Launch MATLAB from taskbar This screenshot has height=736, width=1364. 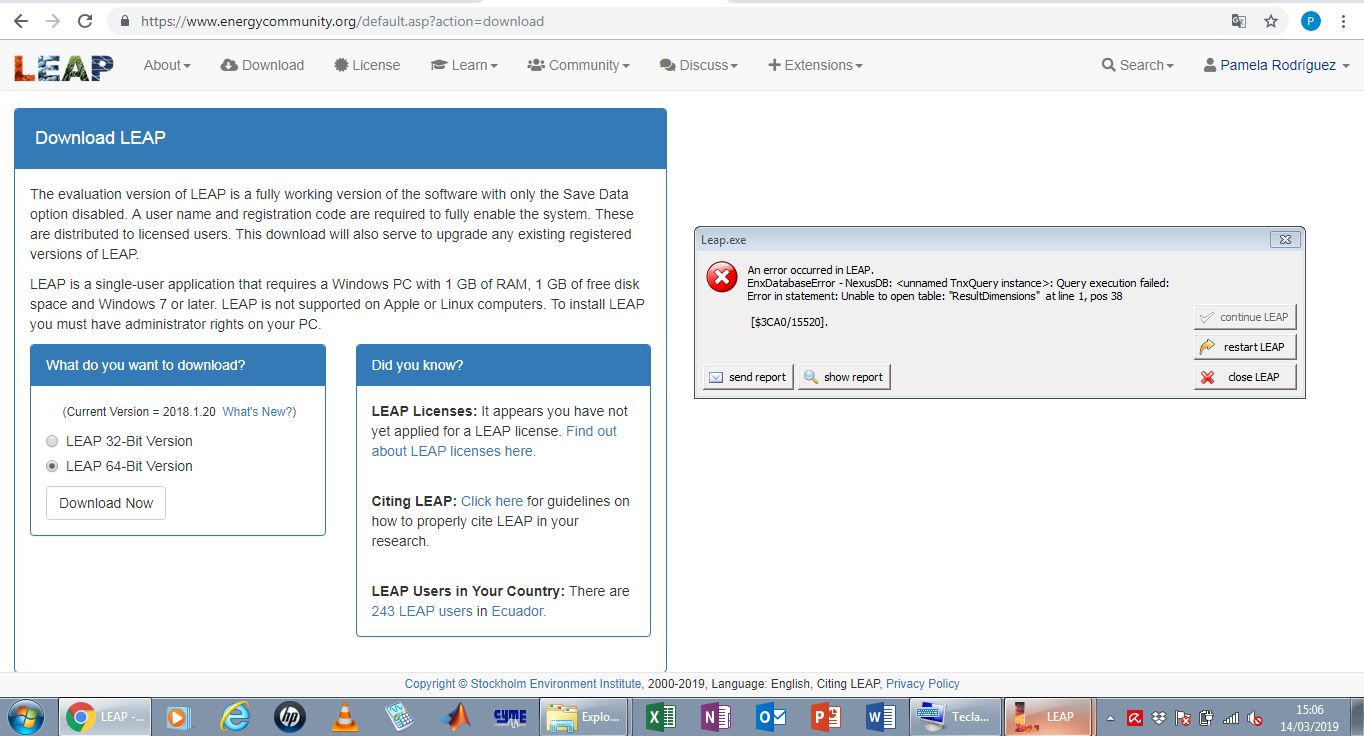[455, 716]
